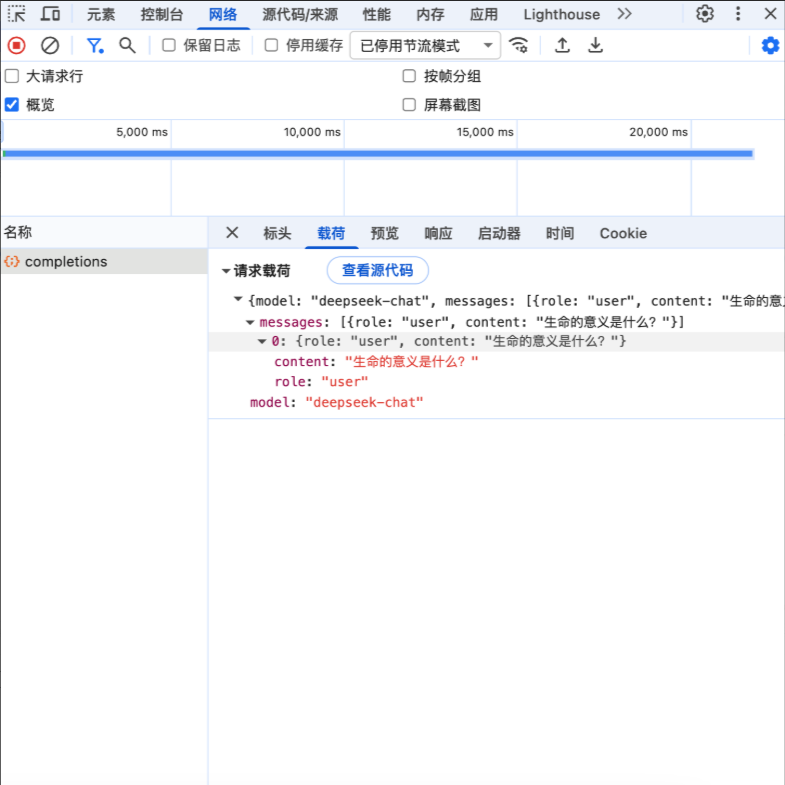Open DevTools settings gear
The height and width of the screenshot is (785, 785).
tap(704, 14)
